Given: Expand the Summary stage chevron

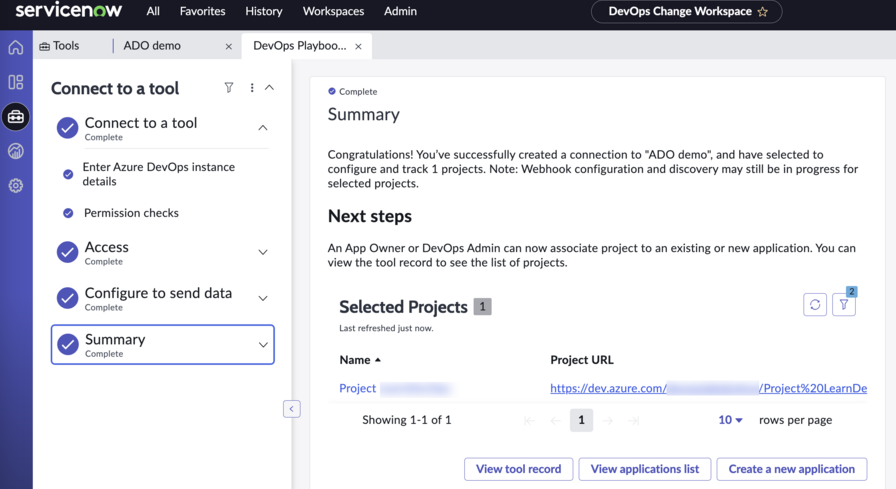Looking at the screenshot, I should pyautogui.click(x=263, y=344).
